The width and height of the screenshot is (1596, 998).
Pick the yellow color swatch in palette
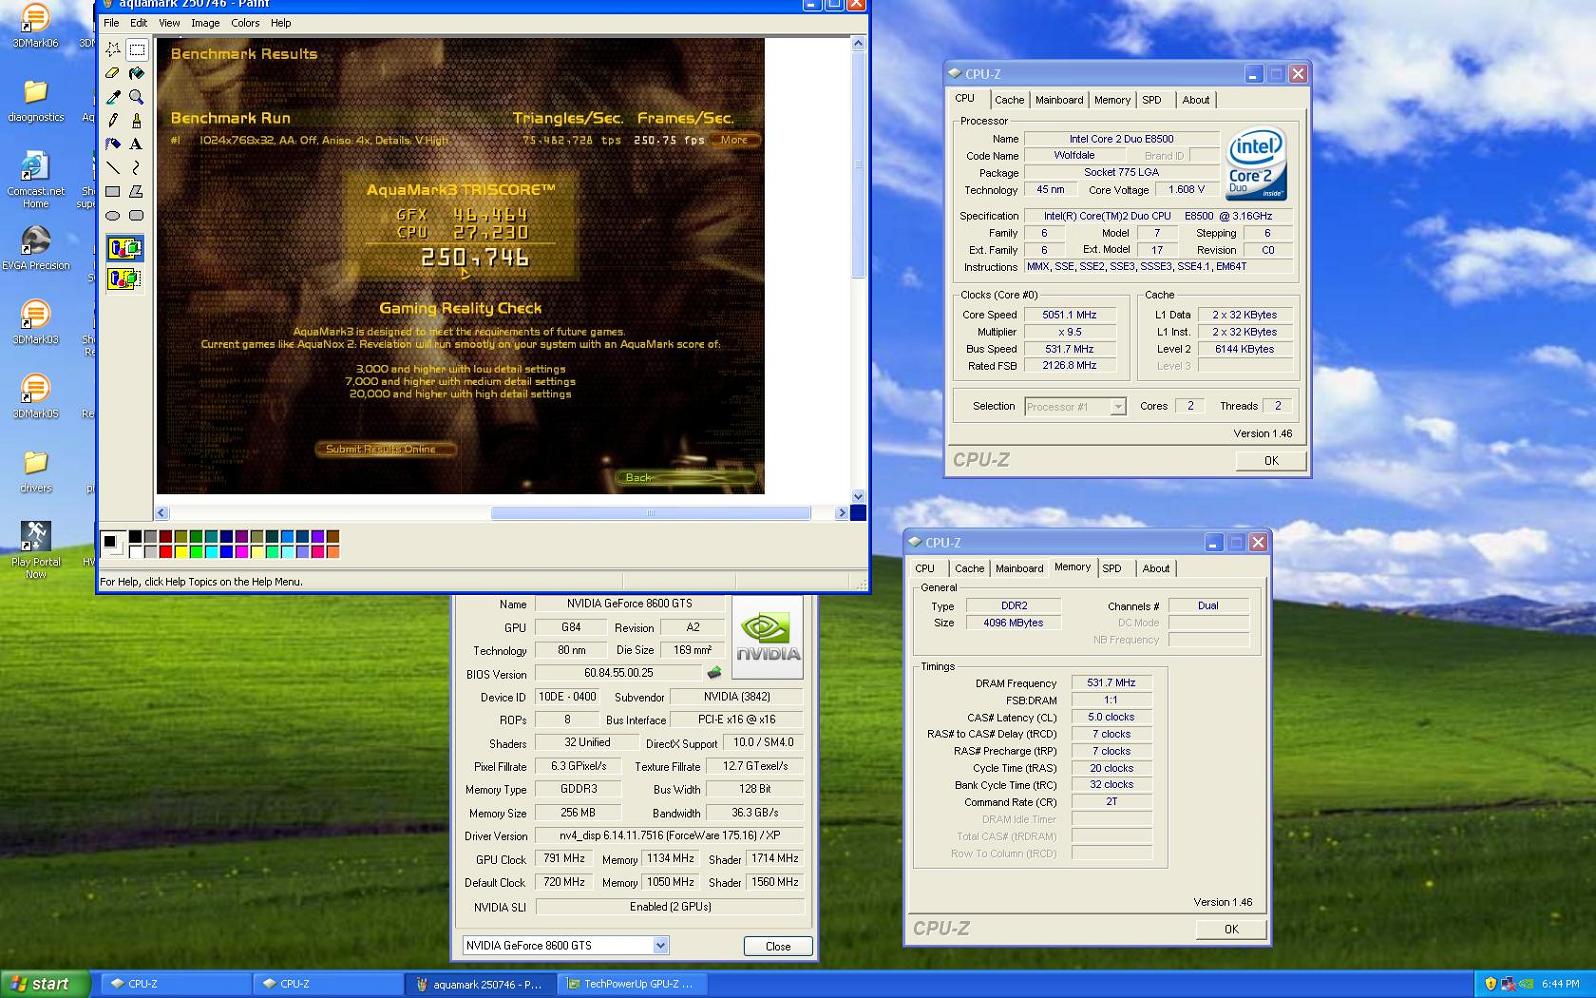tap(181, 551)
